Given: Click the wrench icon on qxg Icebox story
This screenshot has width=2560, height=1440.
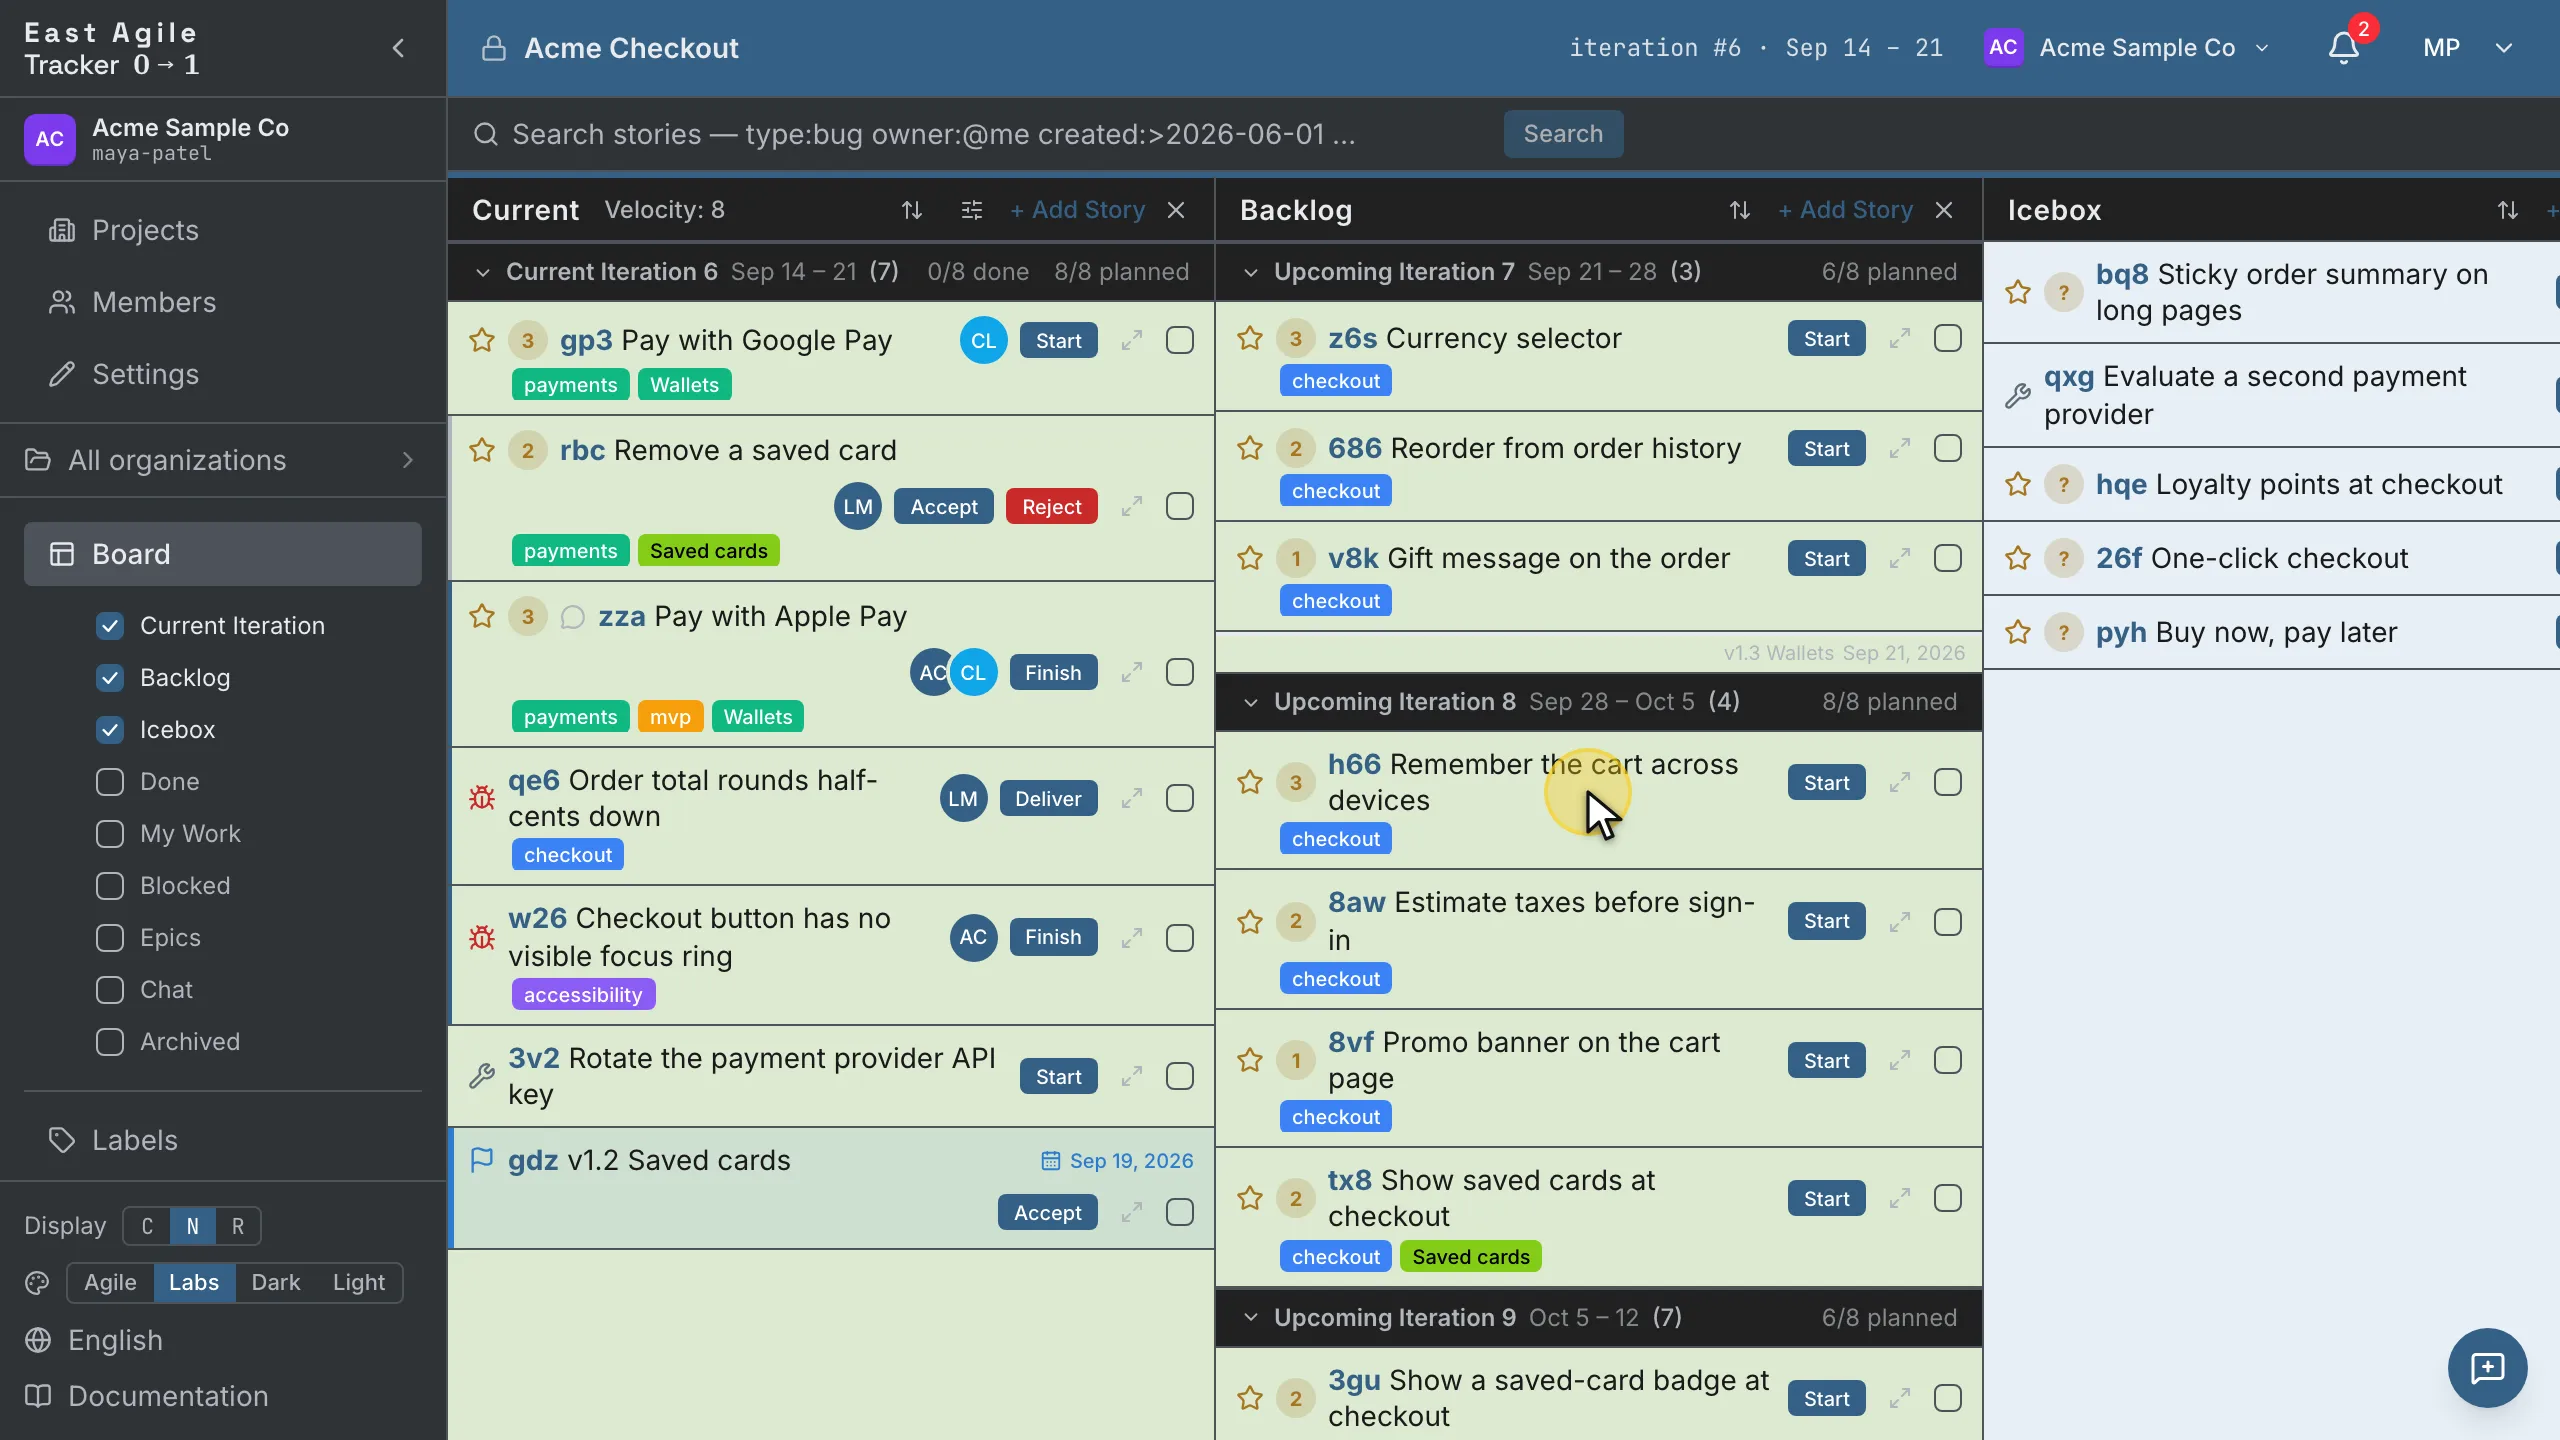Looking at the screenshot, I should (2018, 395).
